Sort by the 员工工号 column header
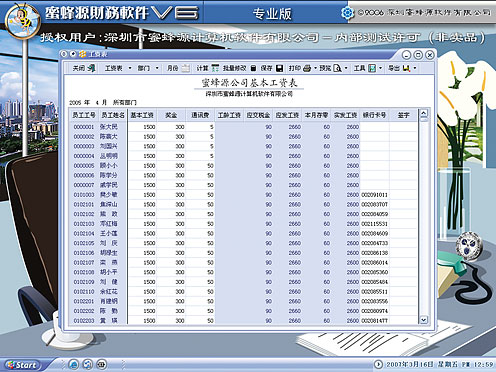The height and width of the screenshot is (372, 496). pyautogui.click(x=84, y=115)
